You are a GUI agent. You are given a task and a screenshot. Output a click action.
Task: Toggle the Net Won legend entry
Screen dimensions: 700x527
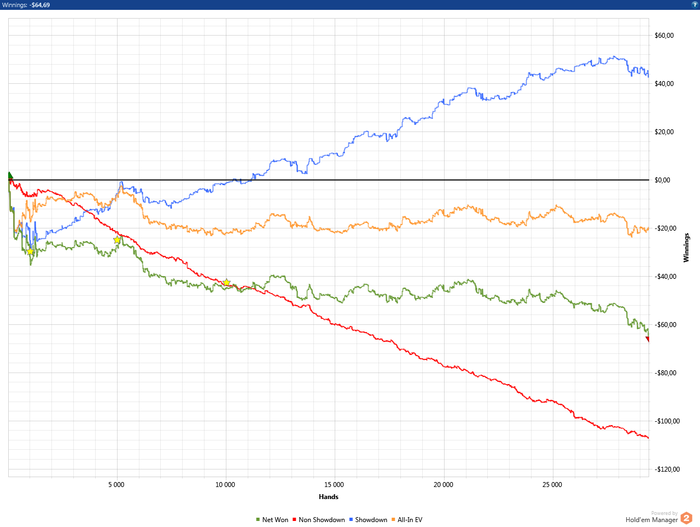[x=272, y=520]
